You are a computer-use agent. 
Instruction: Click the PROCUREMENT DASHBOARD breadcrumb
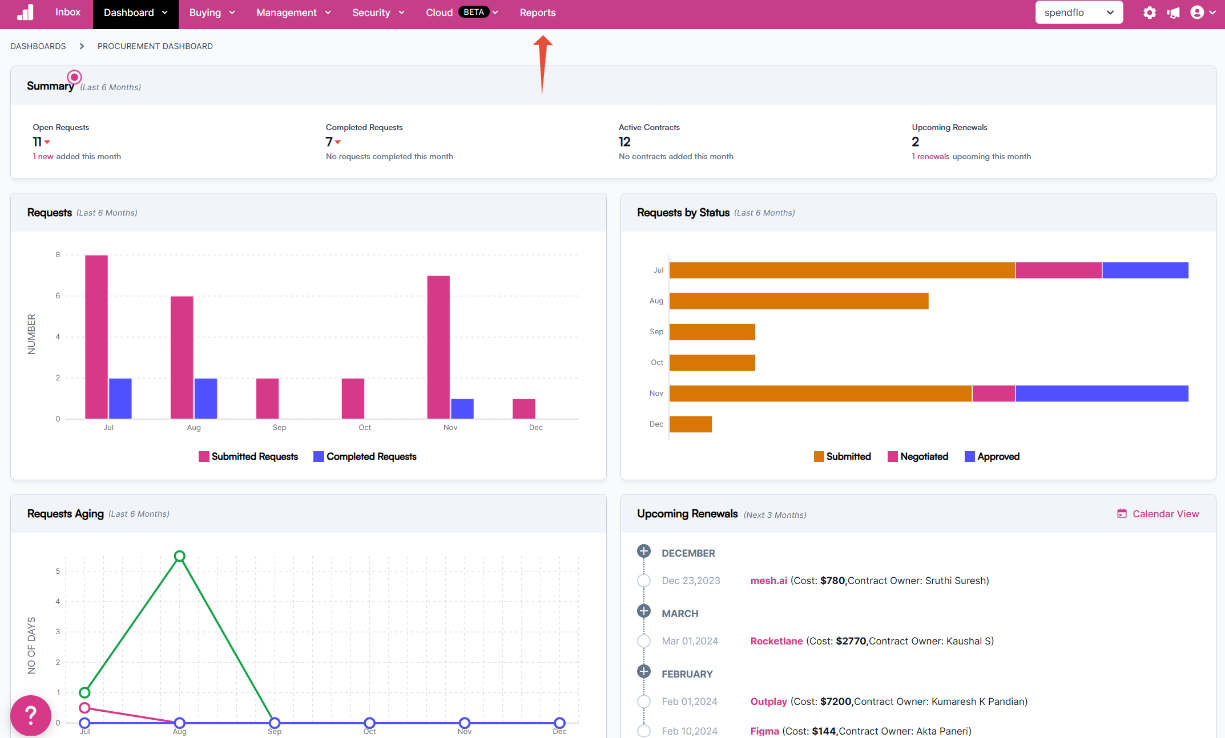pos(155,46)
